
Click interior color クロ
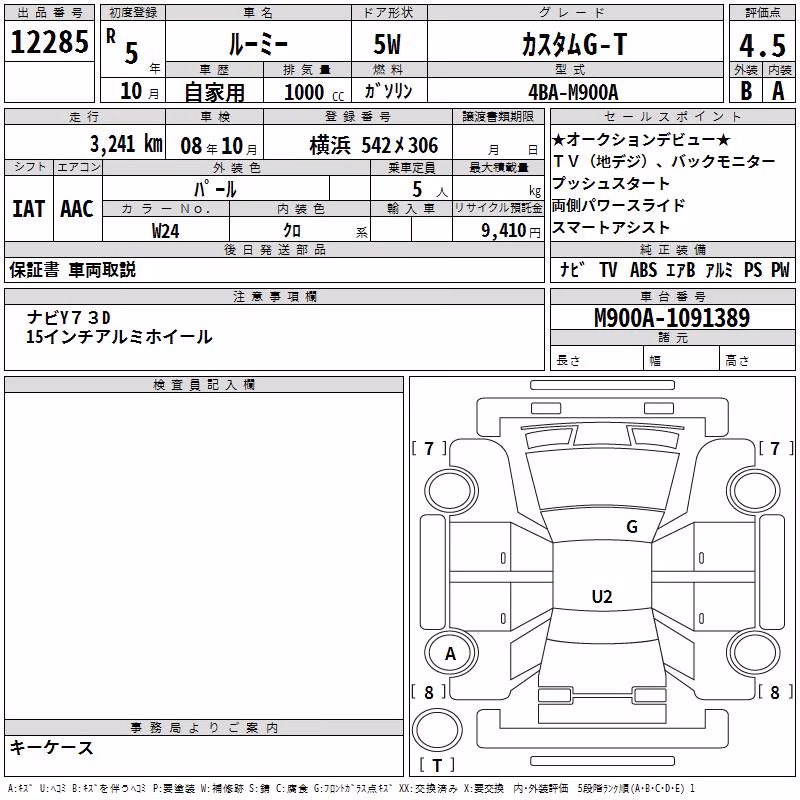[x=292, y=231]
